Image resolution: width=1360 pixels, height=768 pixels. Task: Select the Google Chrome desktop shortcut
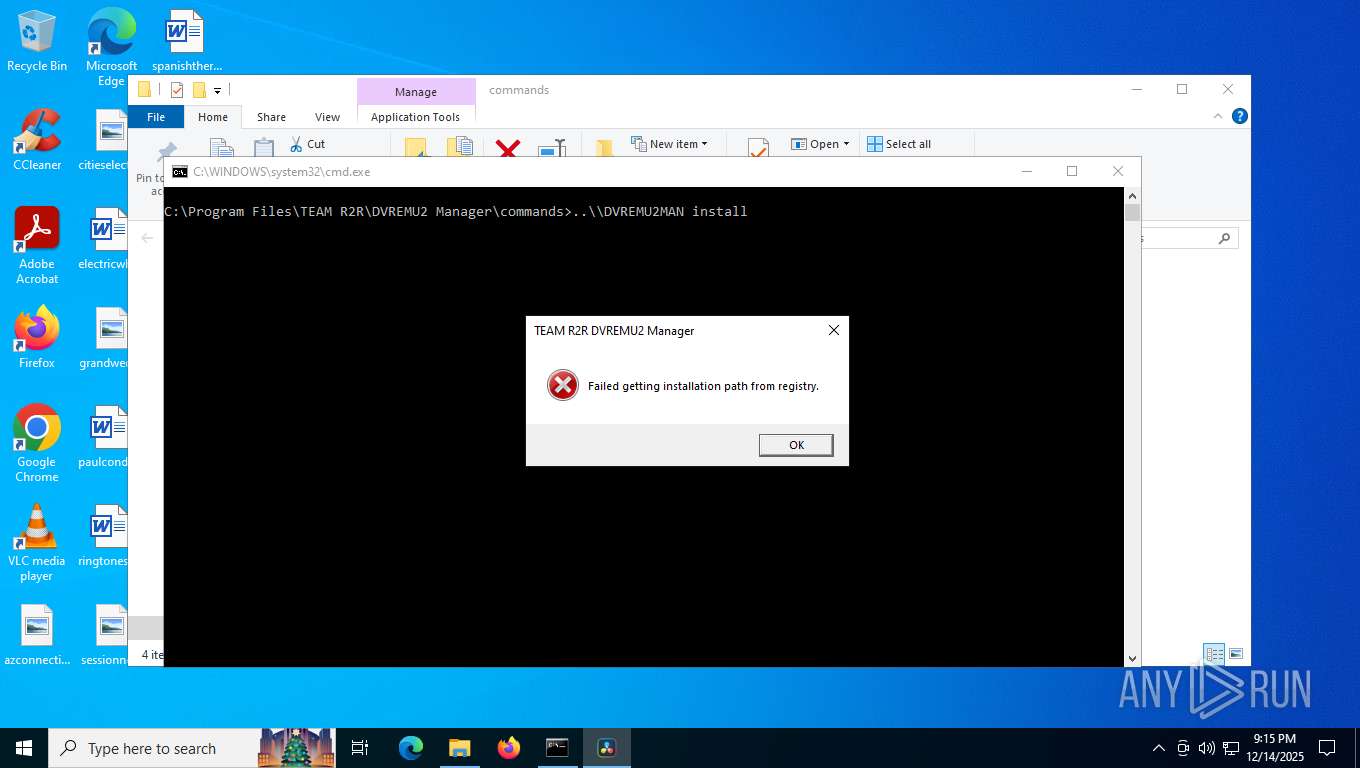point(37,444)
